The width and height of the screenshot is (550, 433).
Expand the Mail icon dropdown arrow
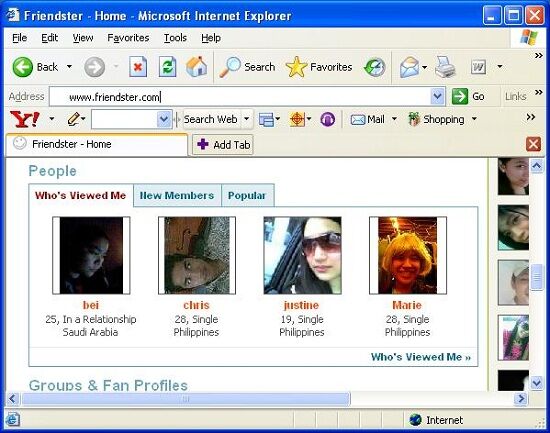pos(424,67)
